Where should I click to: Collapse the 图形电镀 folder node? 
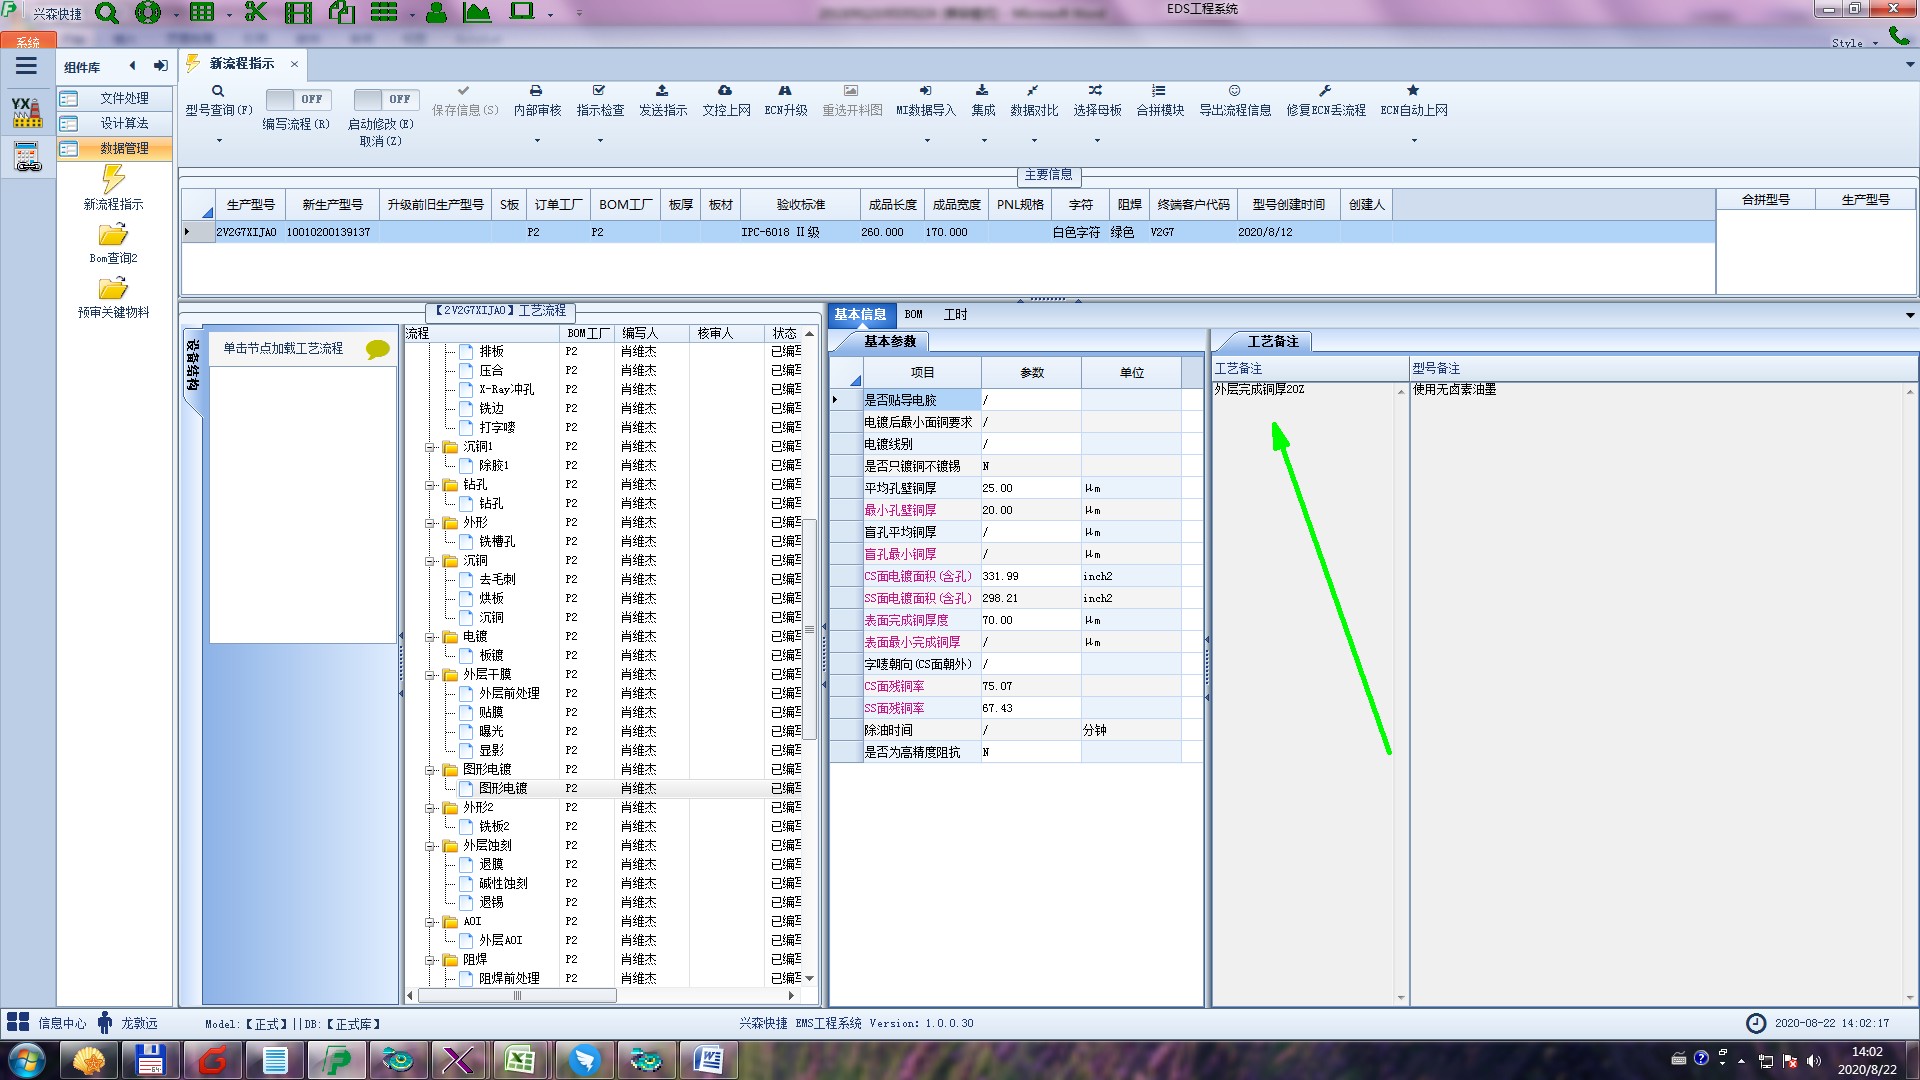point(430,770)
